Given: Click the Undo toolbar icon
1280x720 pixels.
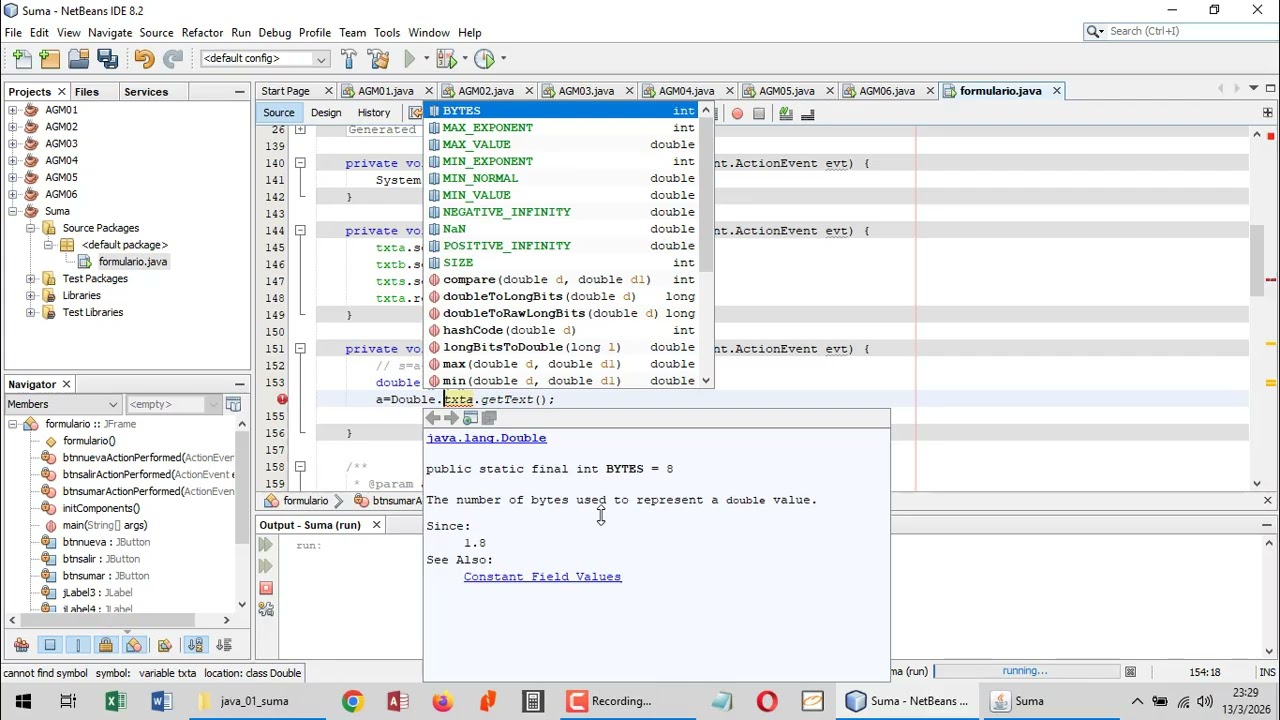Looking at the screenshot, I should [x=143, y=59].
